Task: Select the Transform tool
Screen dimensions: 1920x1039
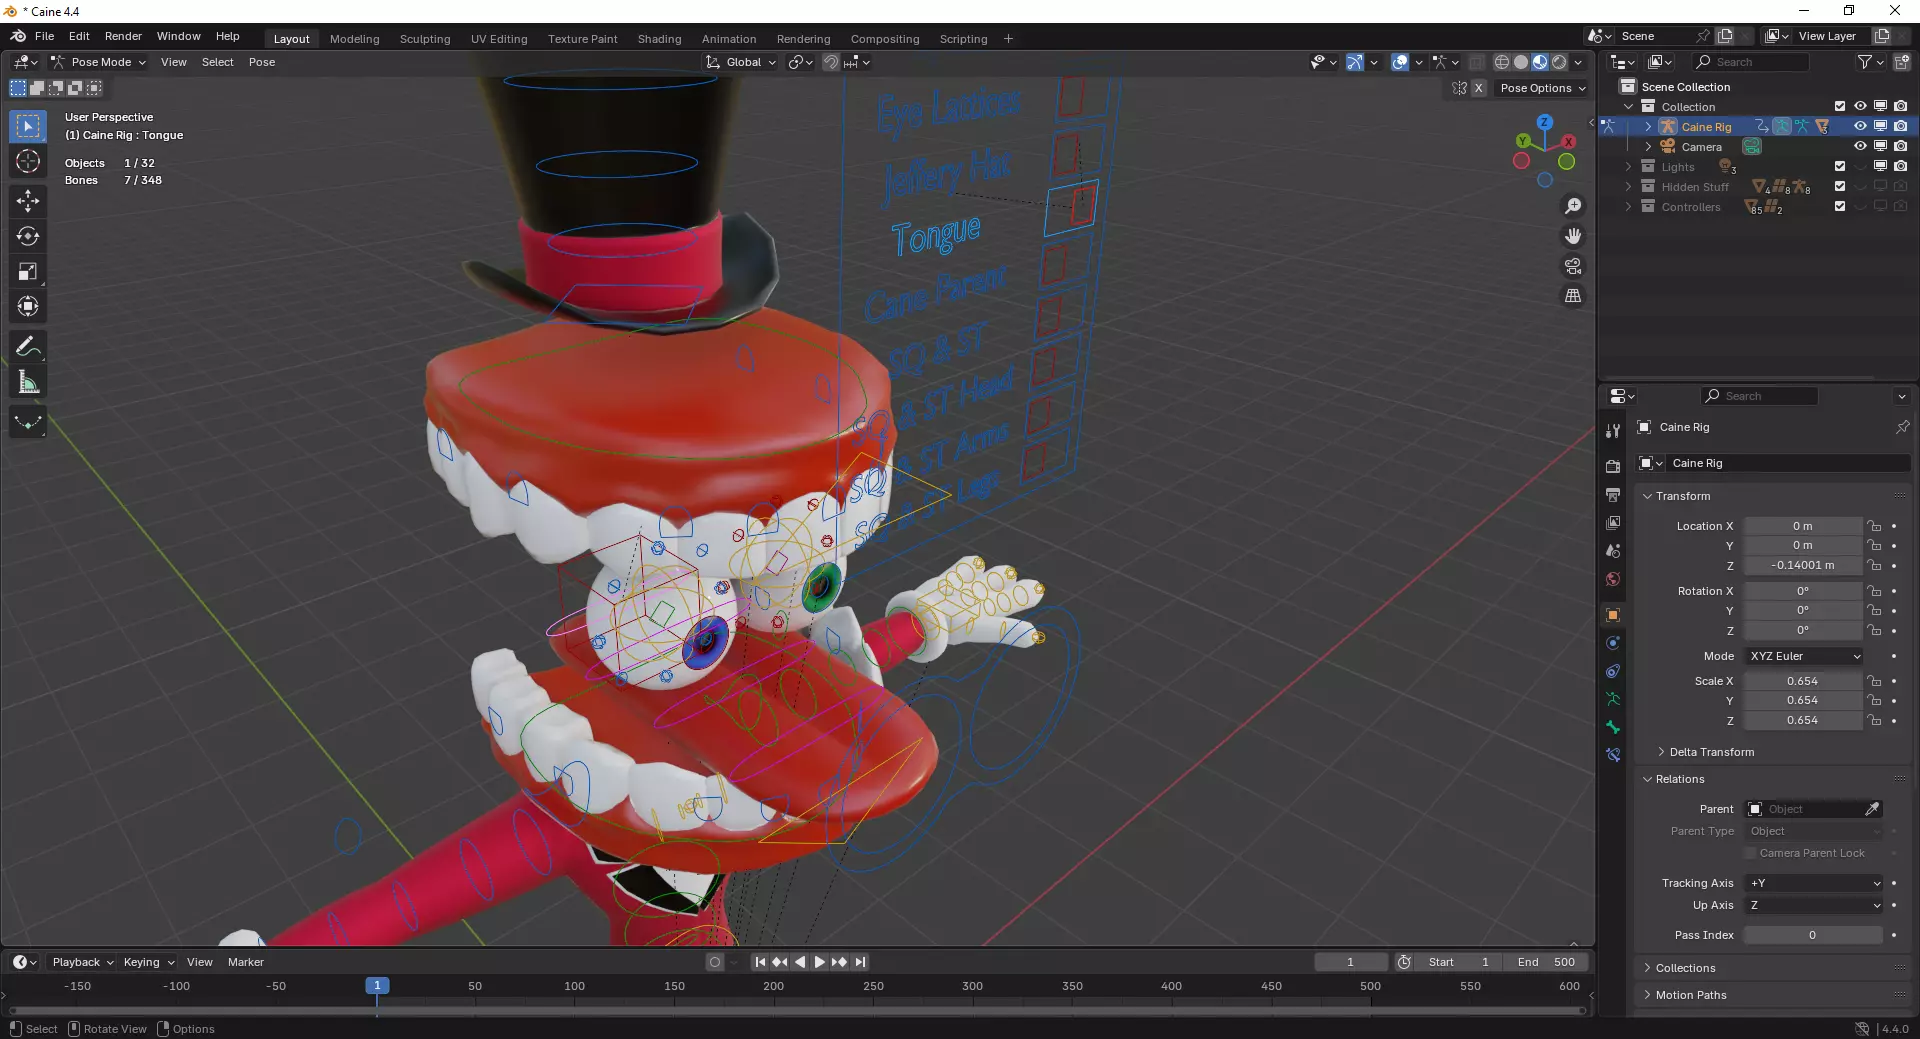Action: 28,306
